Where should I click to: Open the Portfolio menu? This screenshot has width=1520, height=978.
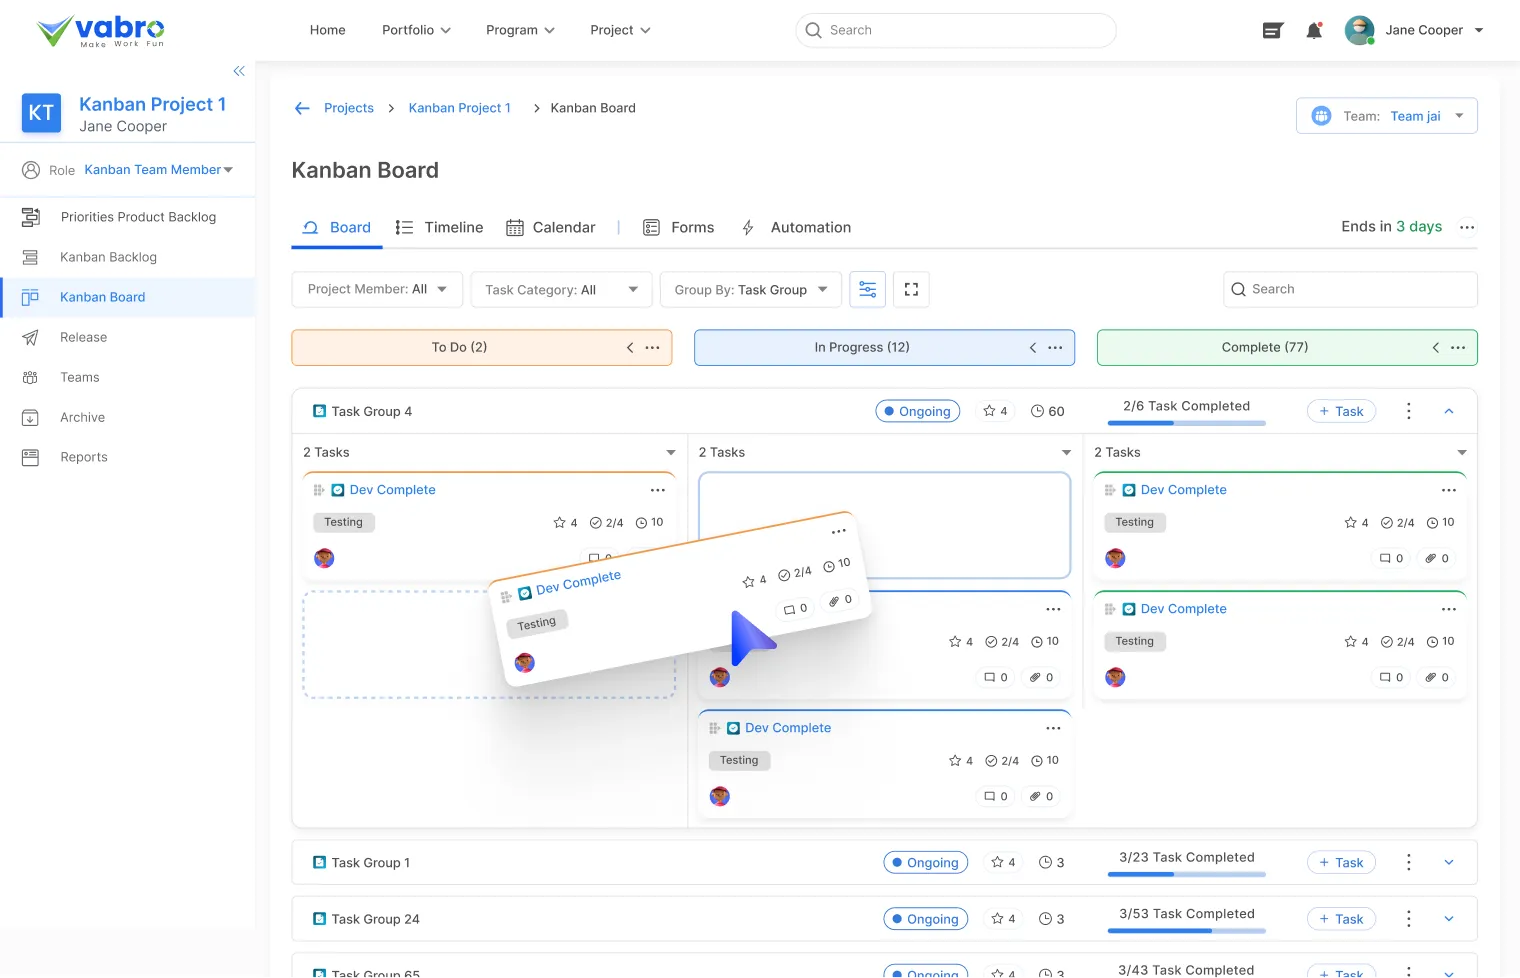416,30
